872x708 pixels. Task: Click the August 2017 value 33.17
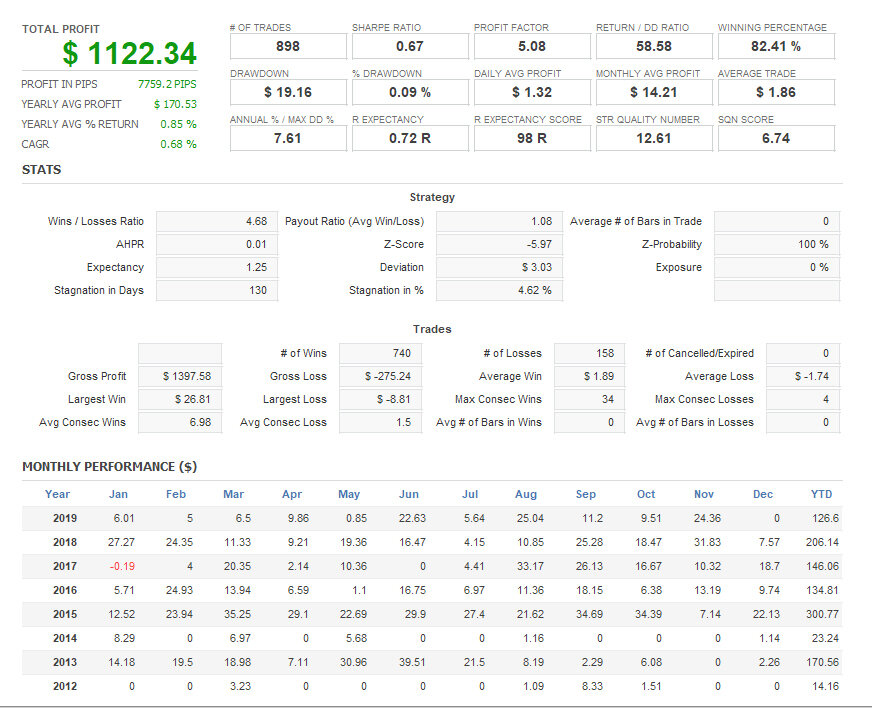pos(531,566)
